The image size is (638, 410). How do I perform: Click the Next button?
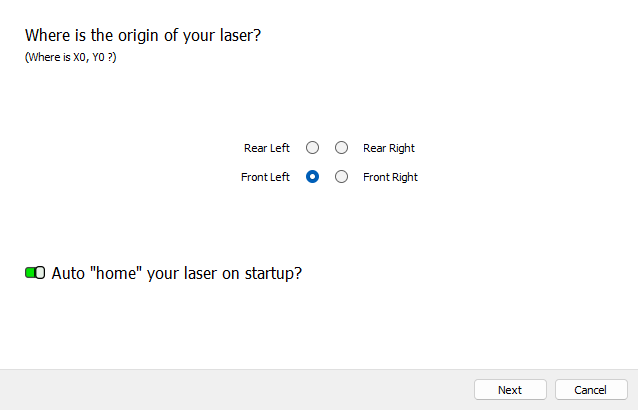[x=510, y=390]
